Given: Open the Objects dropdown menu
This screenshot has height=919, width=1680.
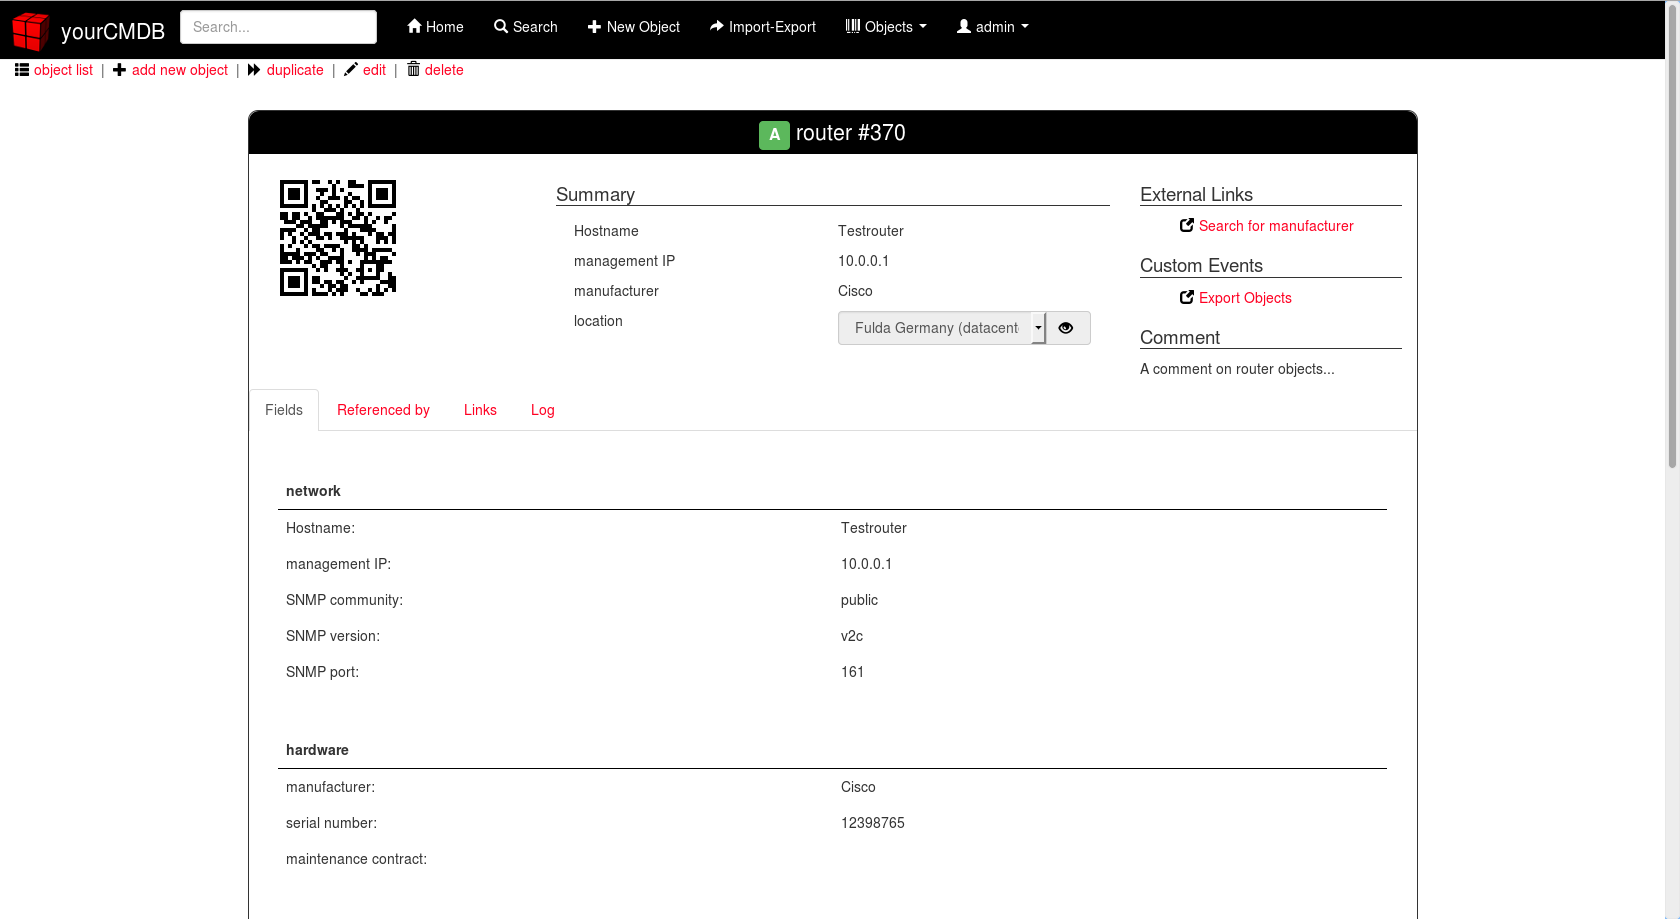Looking at the screenshot, I should coord(886,26).
